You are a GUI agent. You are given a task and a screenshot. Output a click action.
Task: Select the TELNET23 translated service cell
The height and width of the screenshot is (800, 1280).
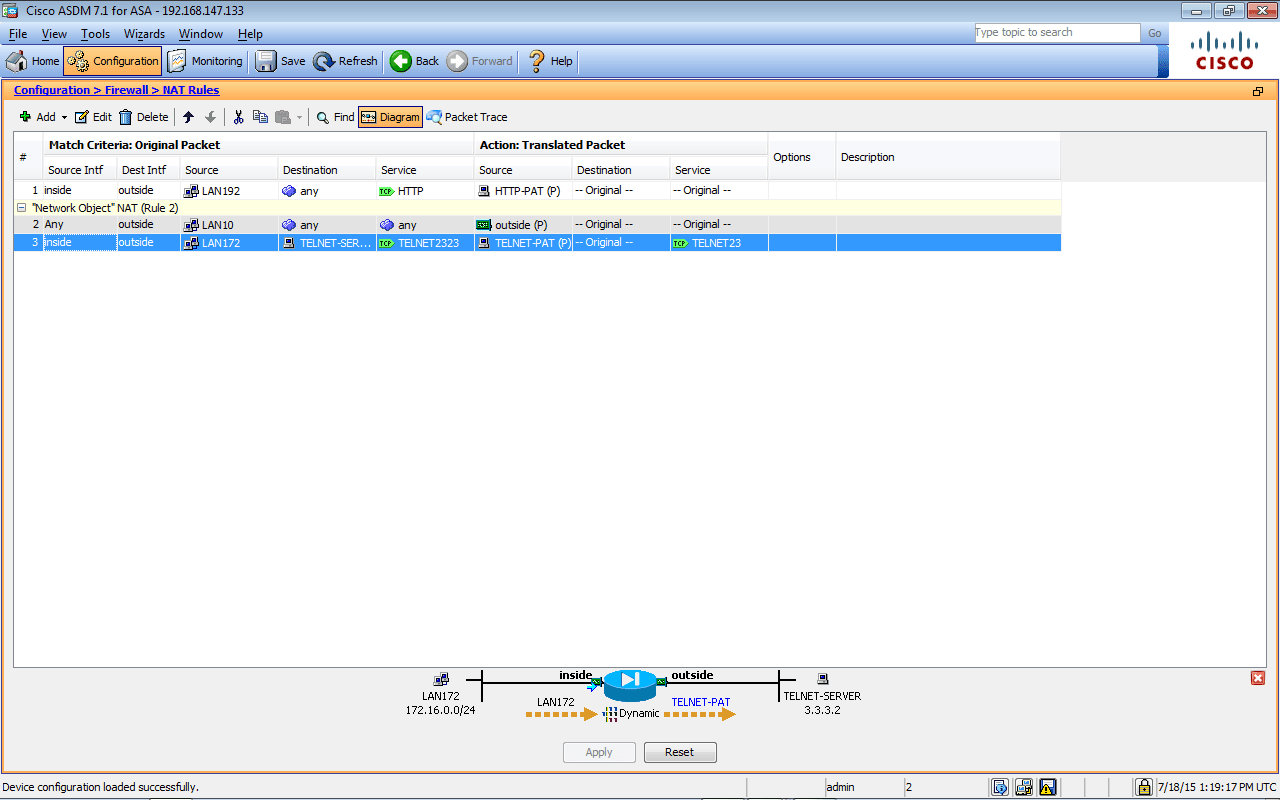tap(719, 243)
